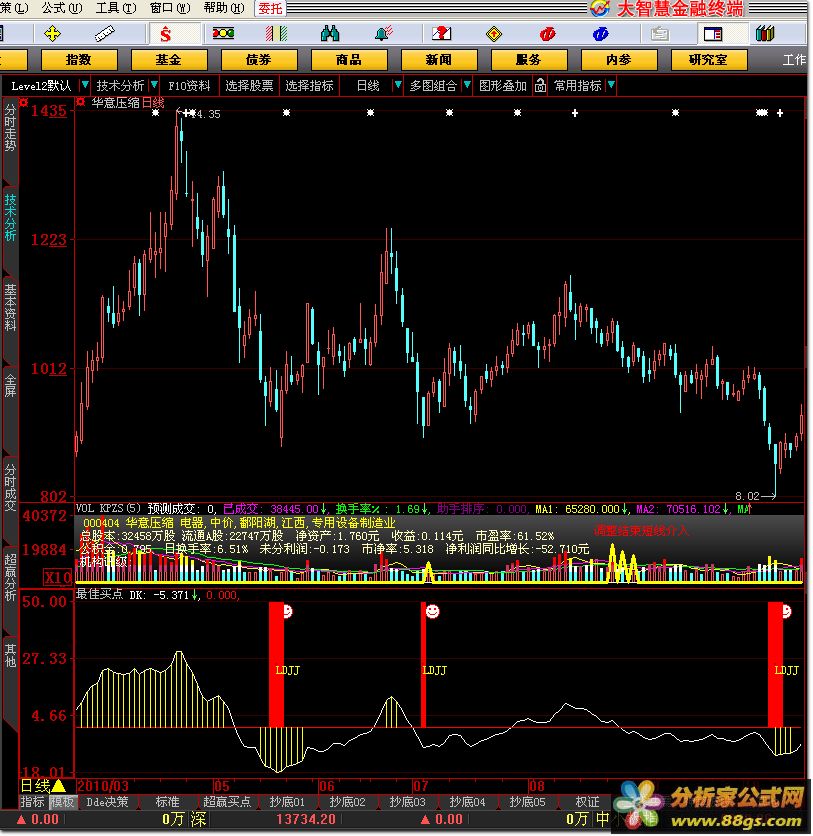Click the 商品 yellow button
Image resolution: width=813 pixels, height=836 pixels.
click(x=349, y=60)
